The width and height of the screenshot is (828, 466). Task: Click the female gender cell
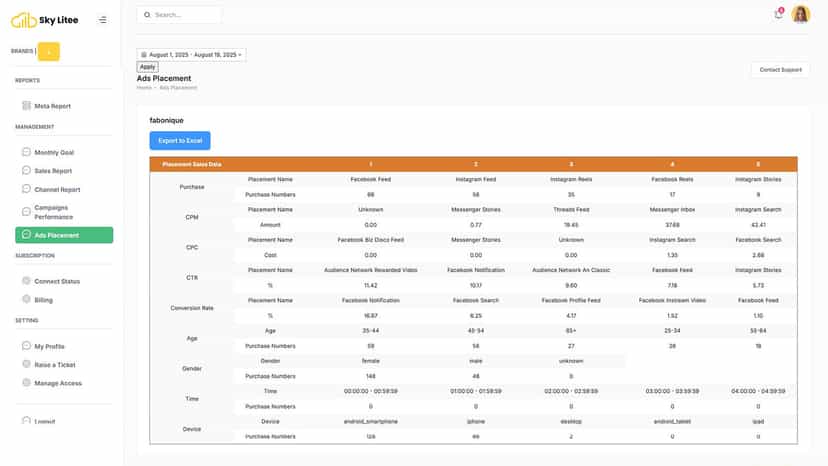tap(371, 361)
